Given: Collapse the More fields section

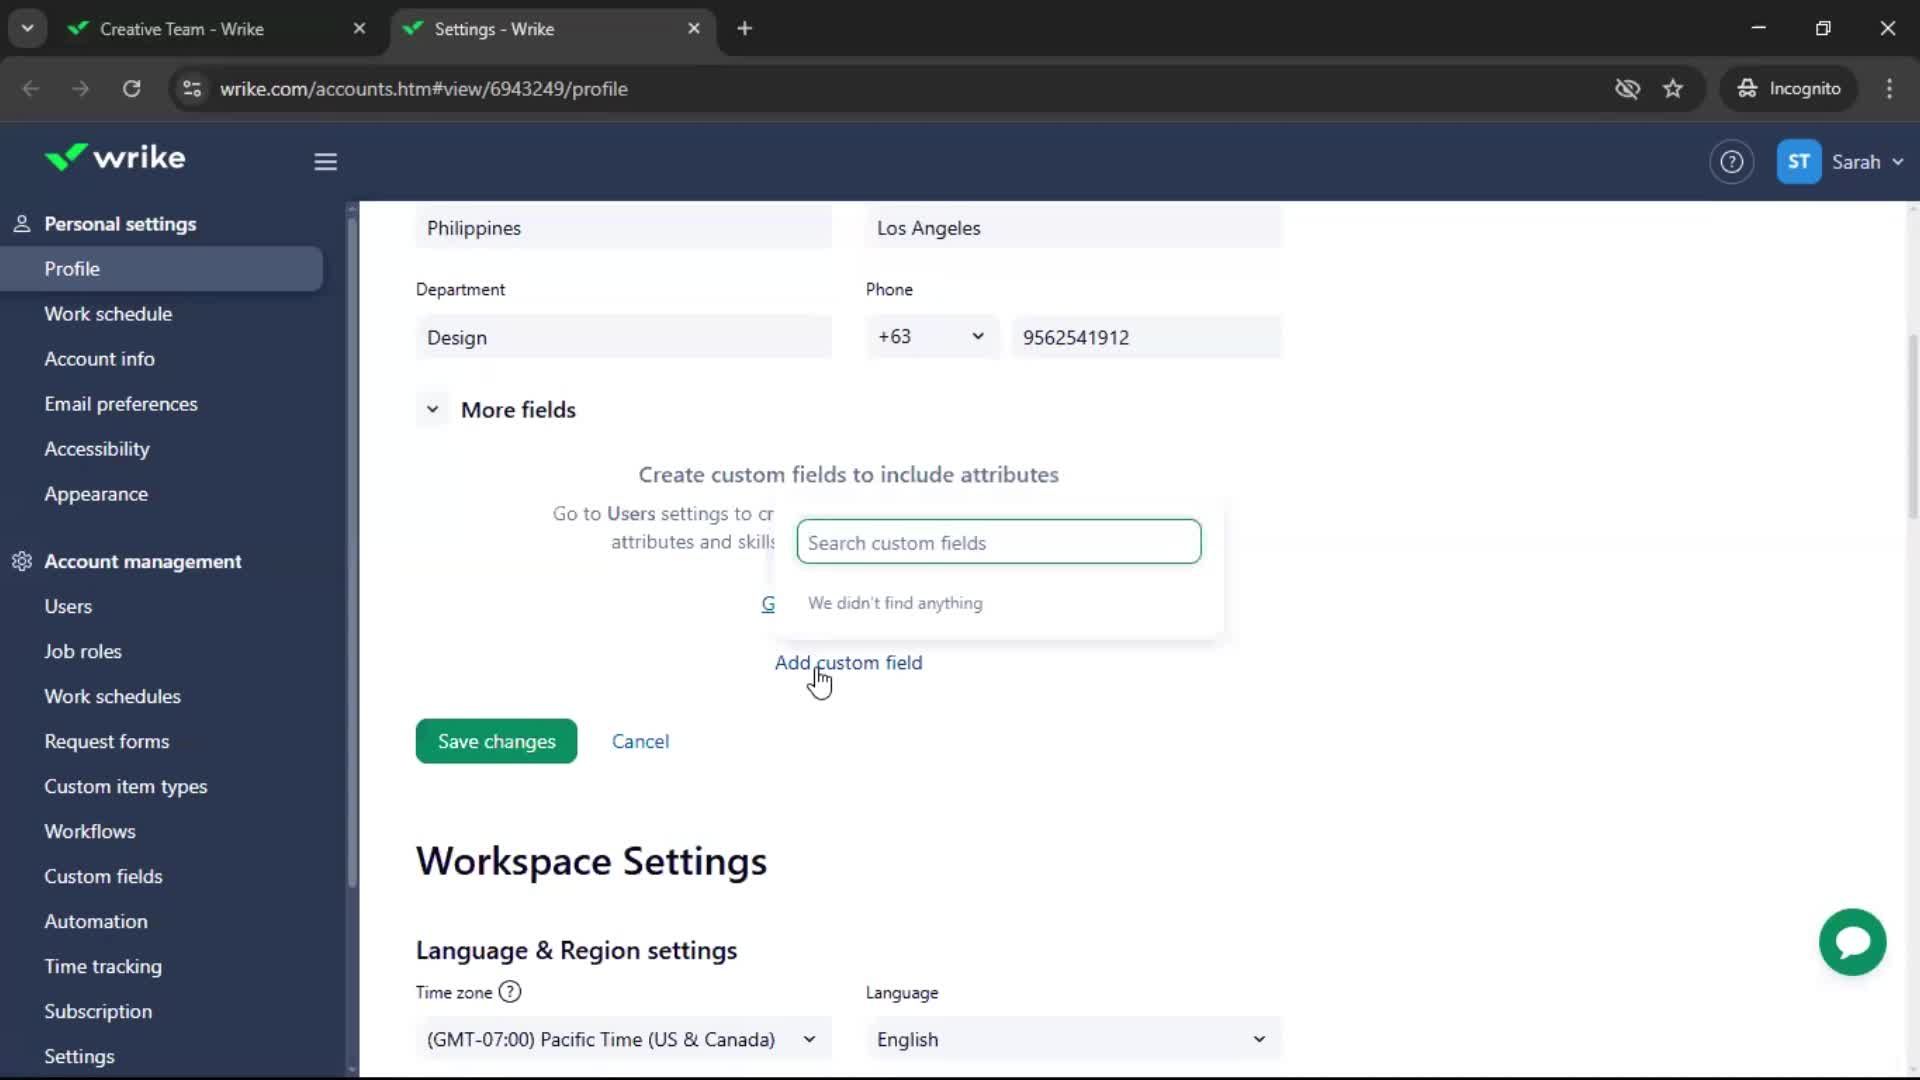Looking at the screenshot, I should [432, 410].
